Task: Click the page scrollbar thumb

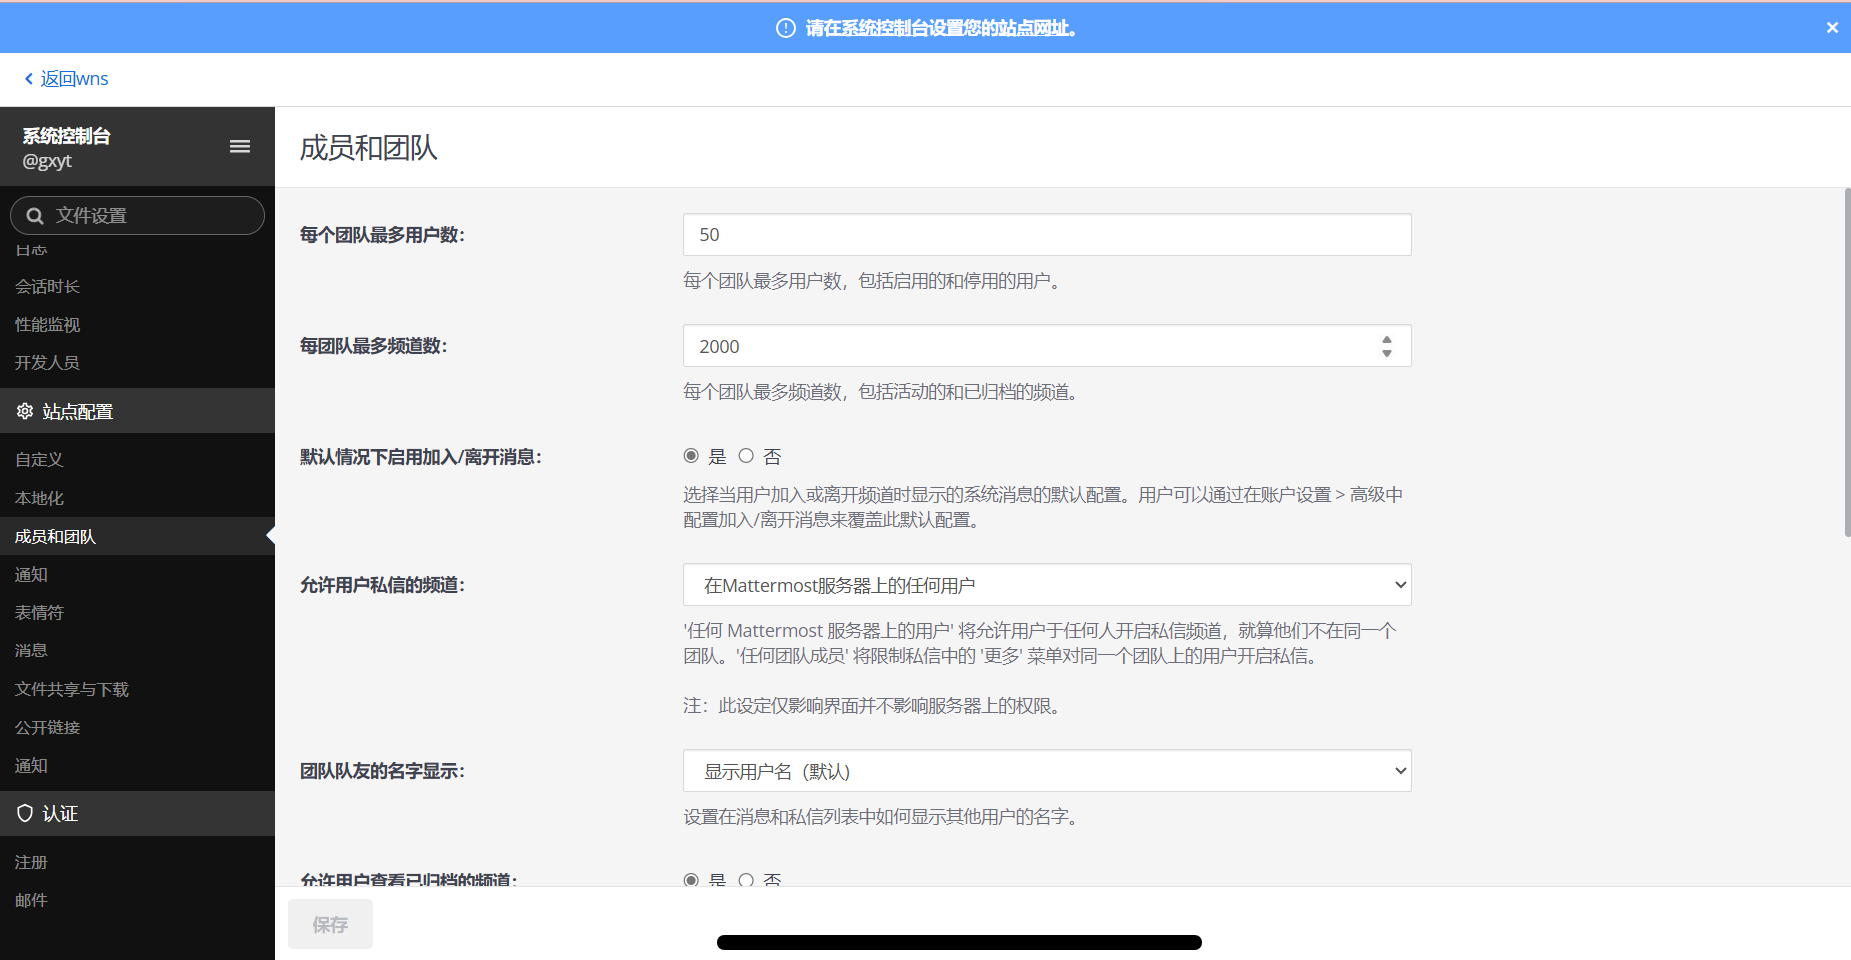Action: point(1847,362)
